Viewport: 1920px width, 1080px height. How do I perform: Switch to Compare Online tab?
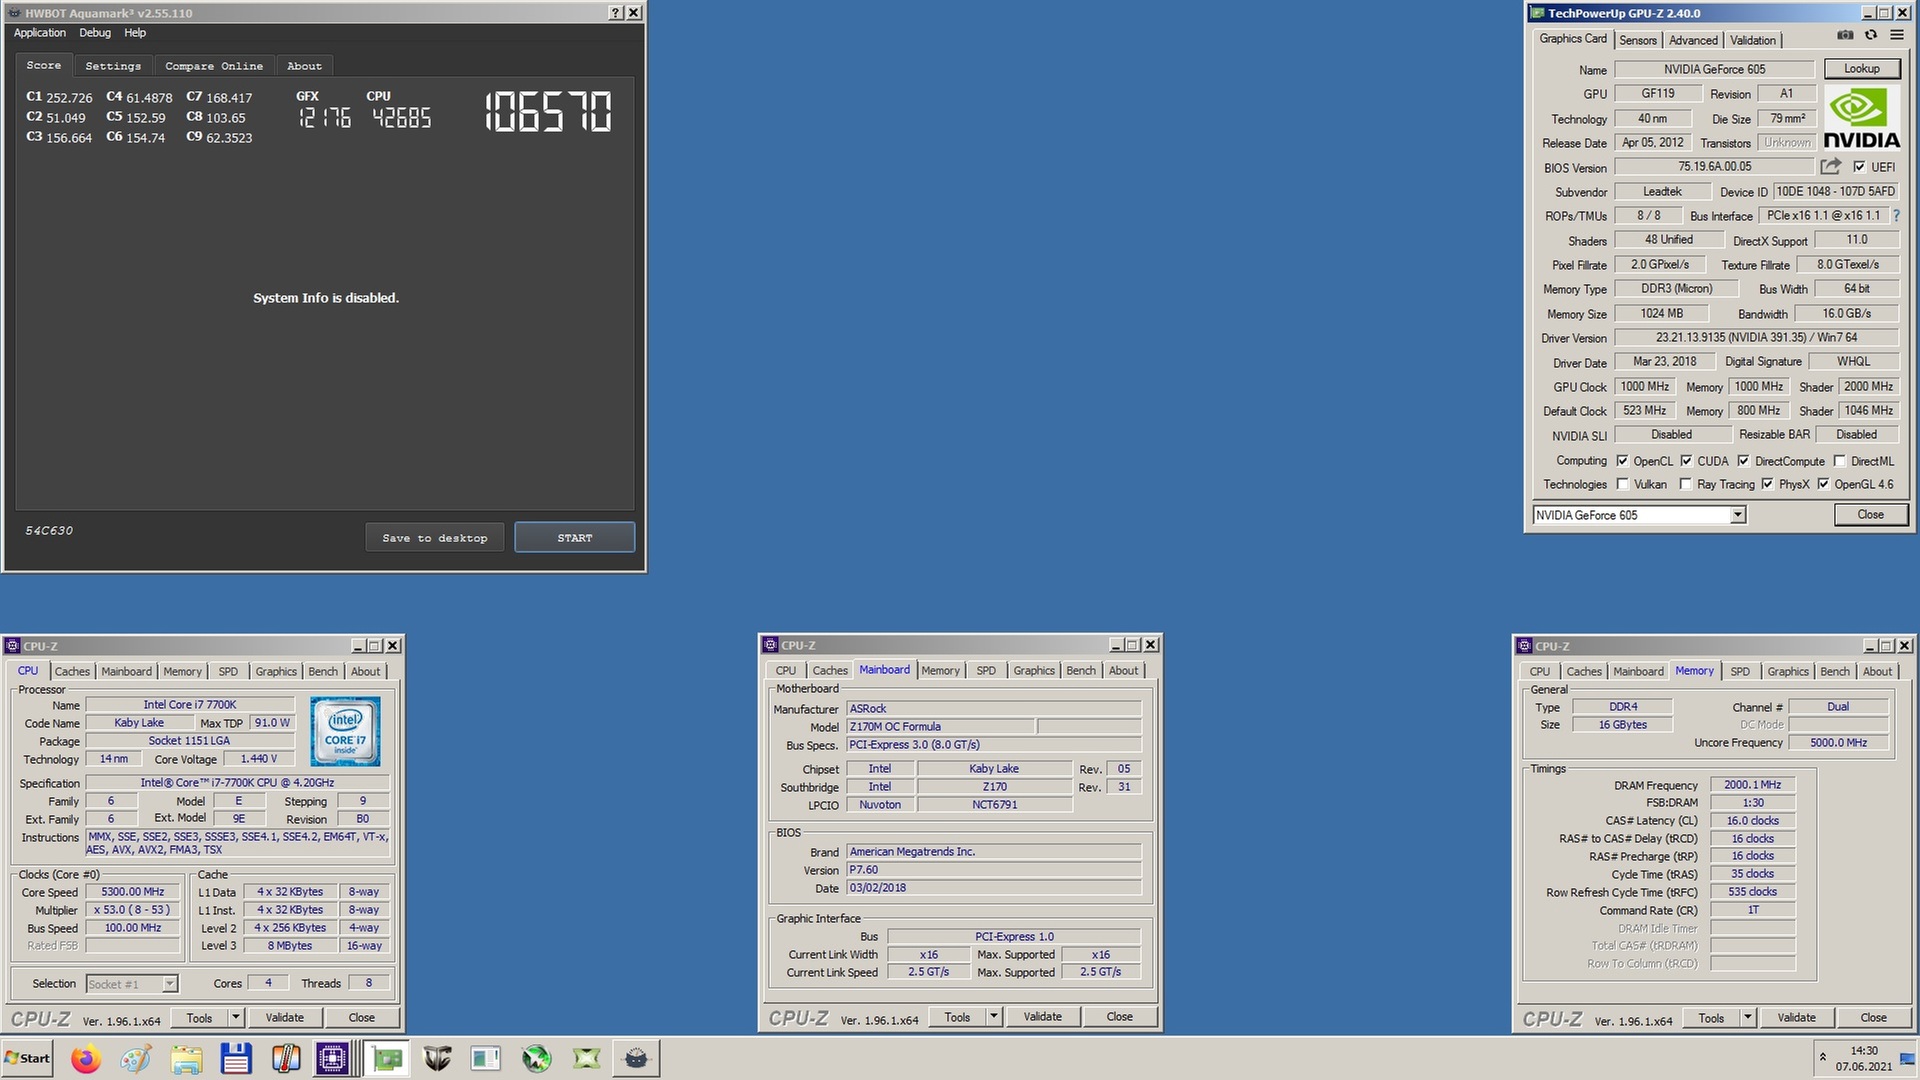(214, 66)
